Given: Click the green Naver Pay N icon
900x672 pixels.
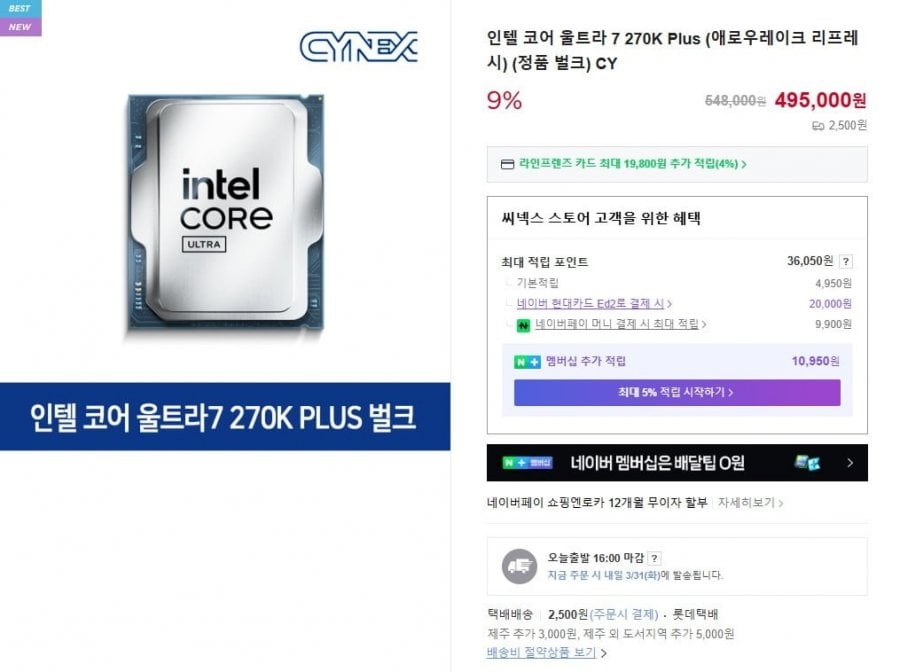Looking at the screenshot, I should (x=523, y=325).
